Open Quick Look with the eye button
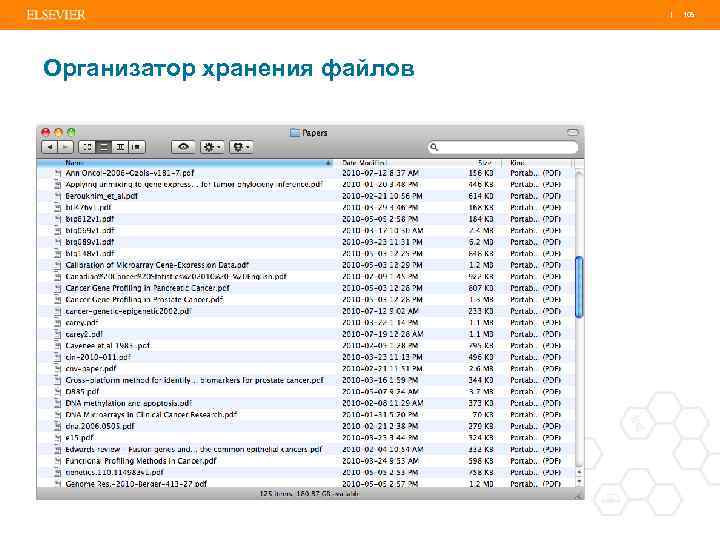The height and width of the screenshot is (540, 720). click(x=183, y=147)
